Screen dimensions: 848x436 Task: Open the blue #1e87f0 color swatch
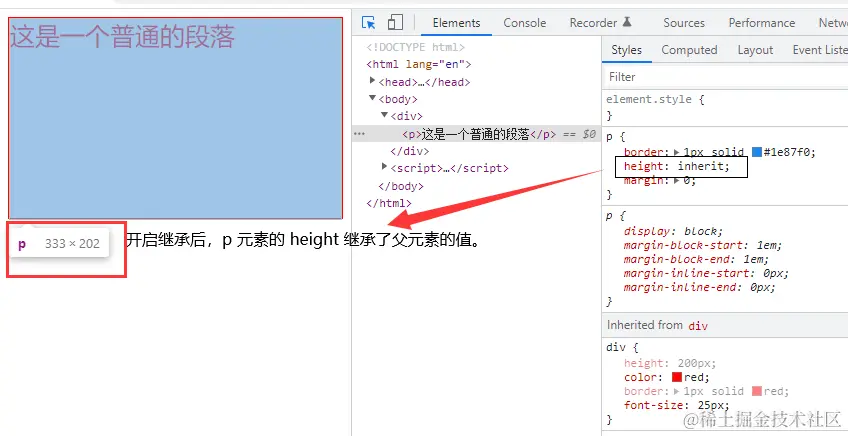point(757,152)
